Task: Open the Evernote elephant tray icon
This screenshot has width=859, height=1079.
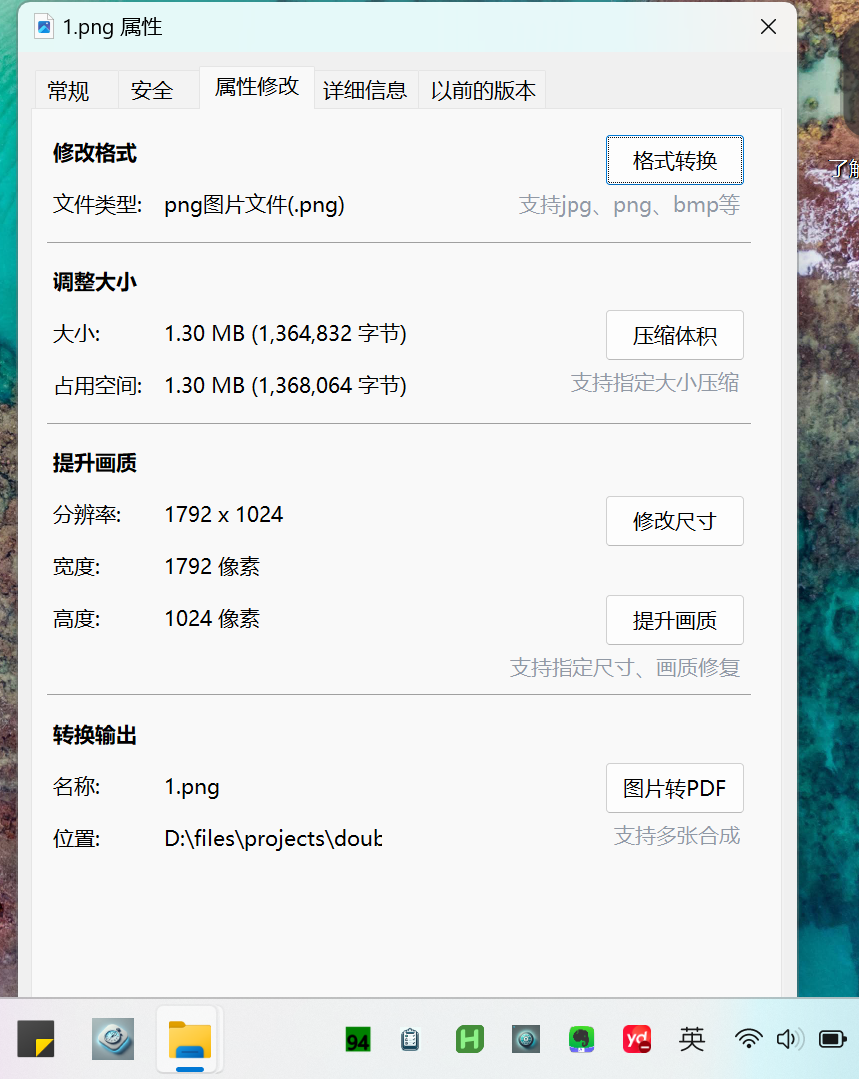Action: click(582, 1040)
